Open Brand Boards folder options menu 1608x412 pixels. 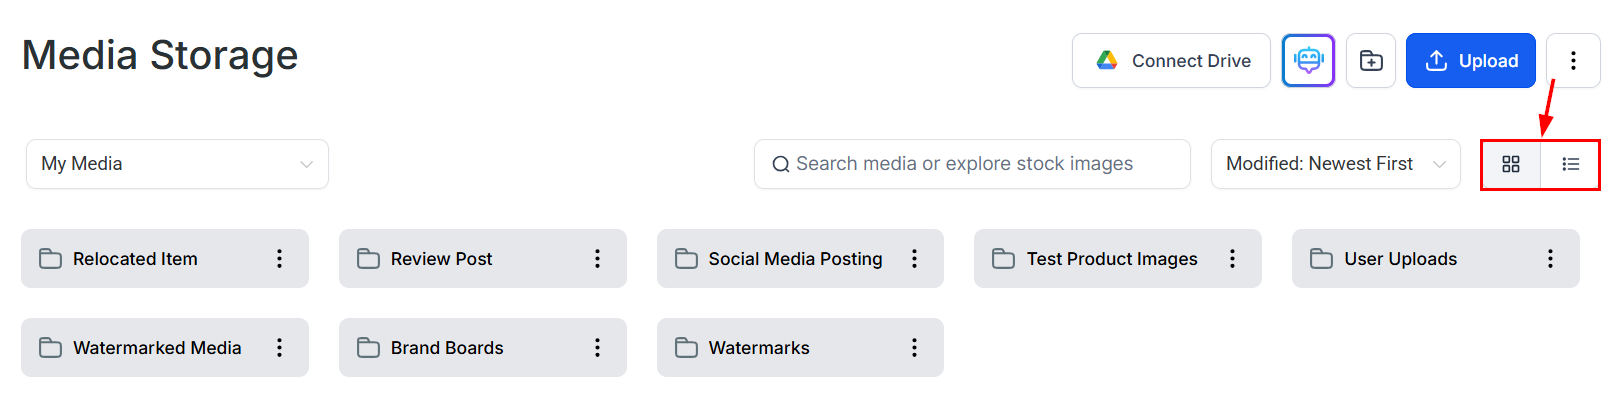tap(597, 348)
